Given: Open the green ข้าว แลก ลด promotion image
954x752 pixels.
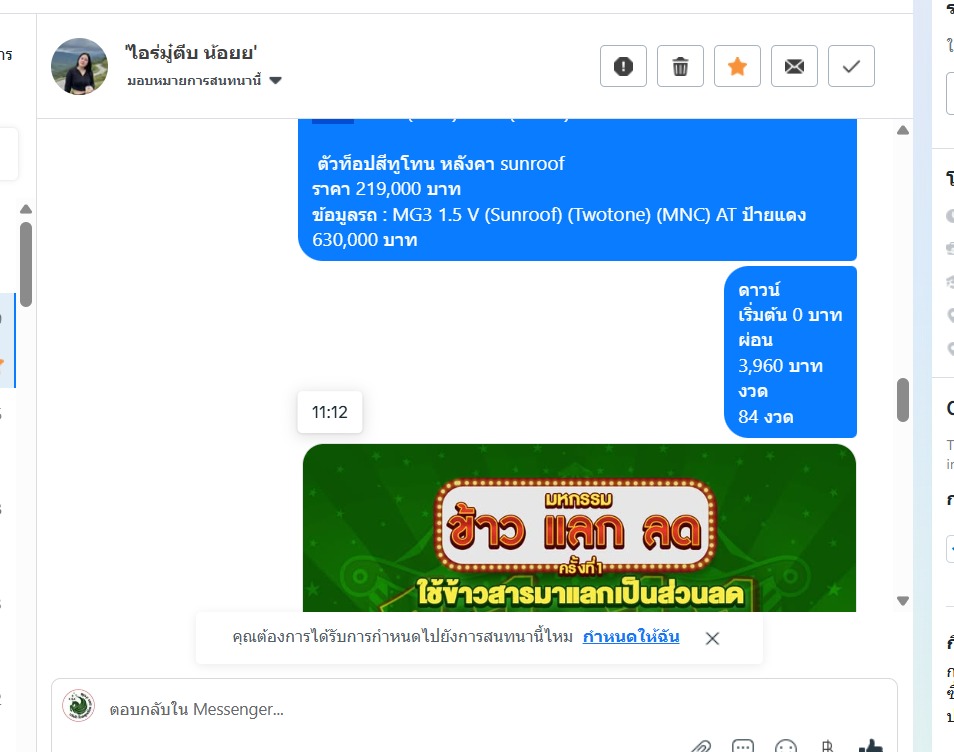Looking at the screenshot, I should click(x=579, y=528).
